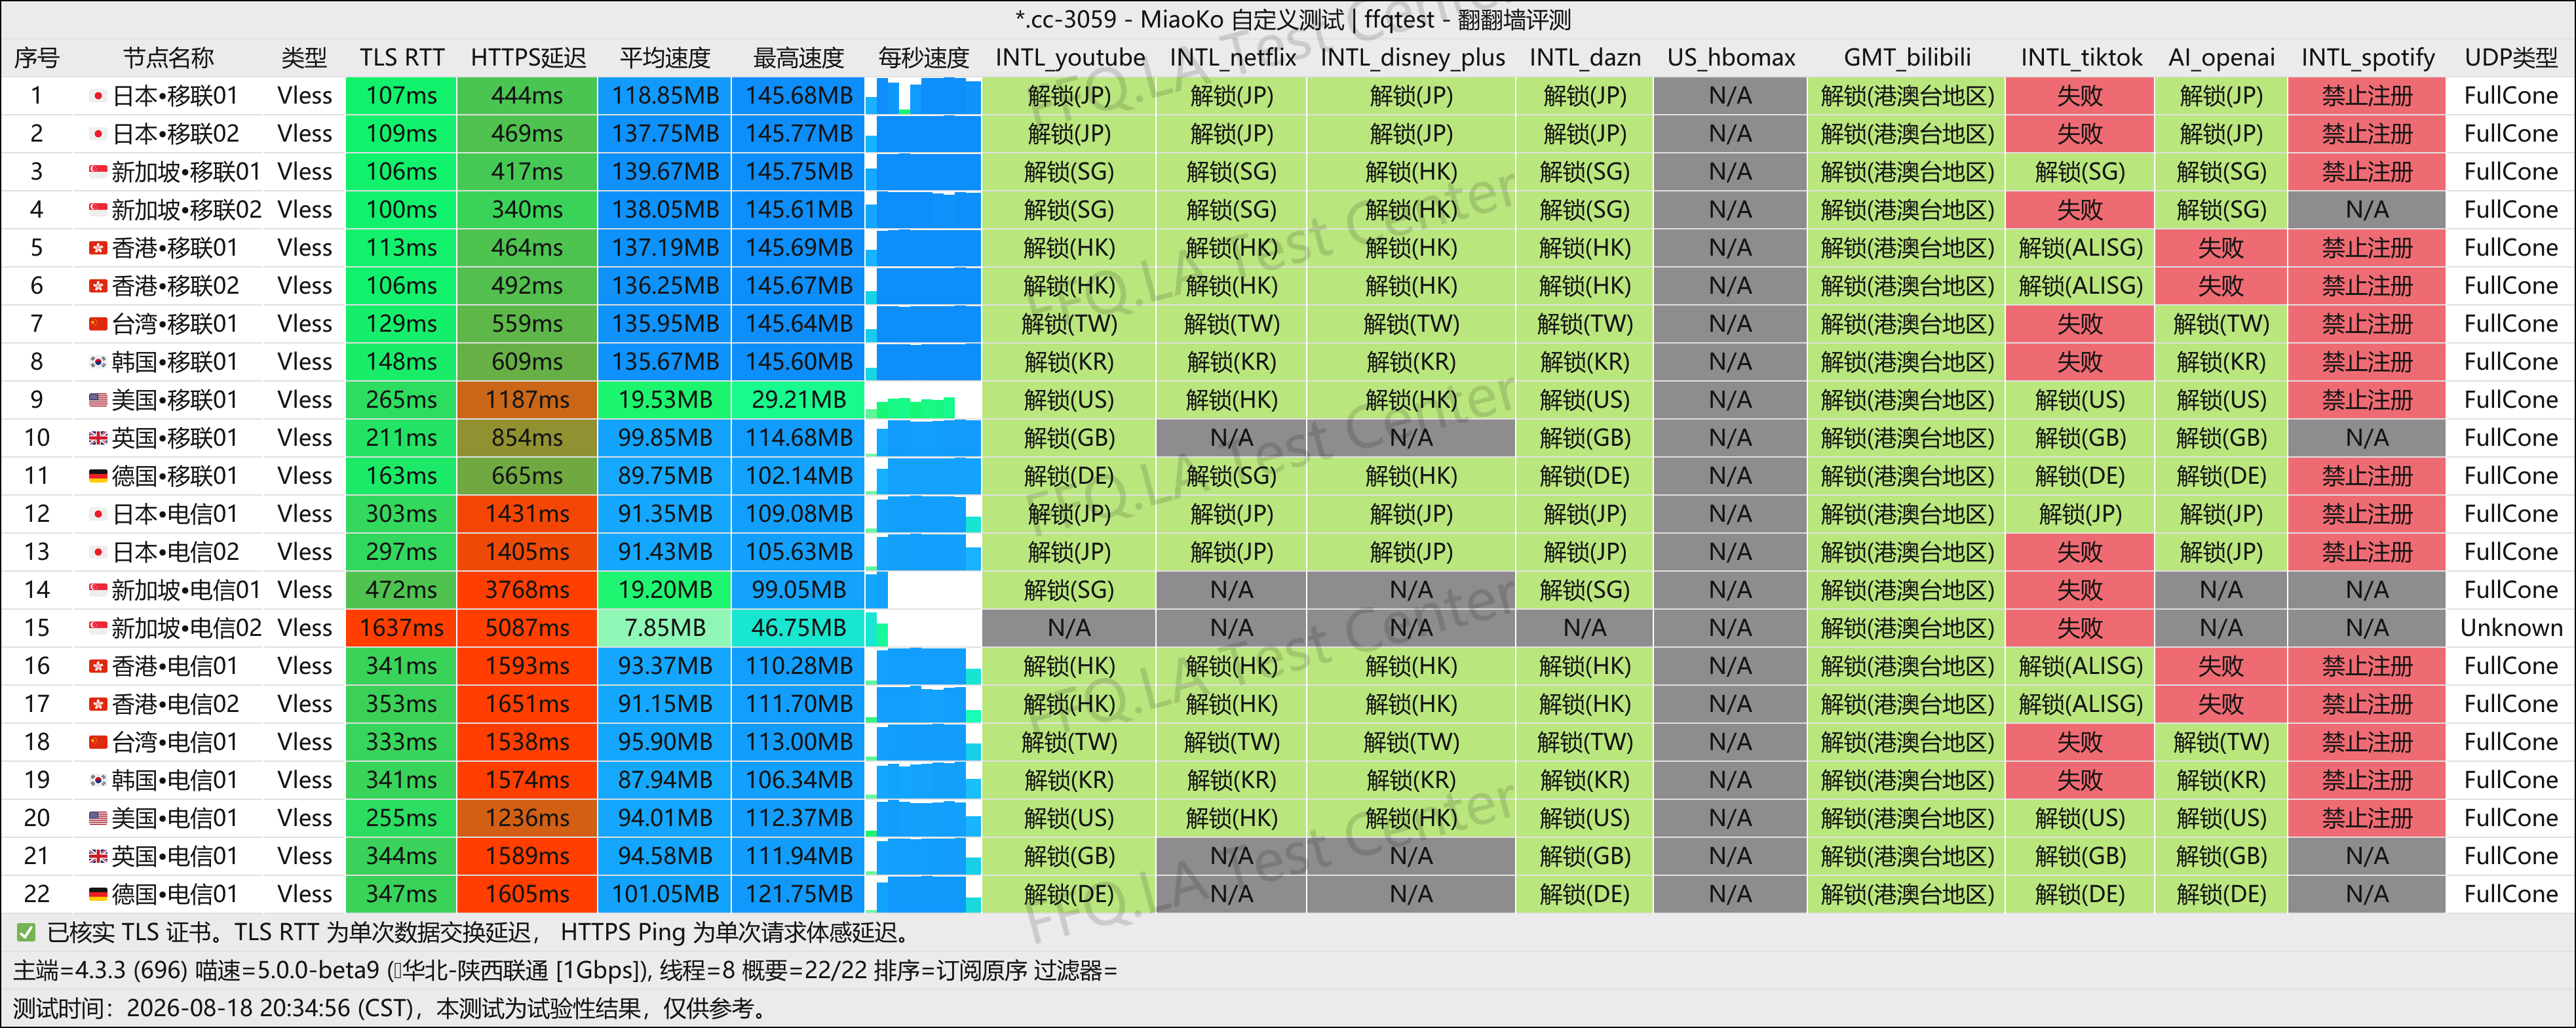Click the TLS RTT column header
The height and width of the screenshot is (1028, 2576).
pos(402,58)
